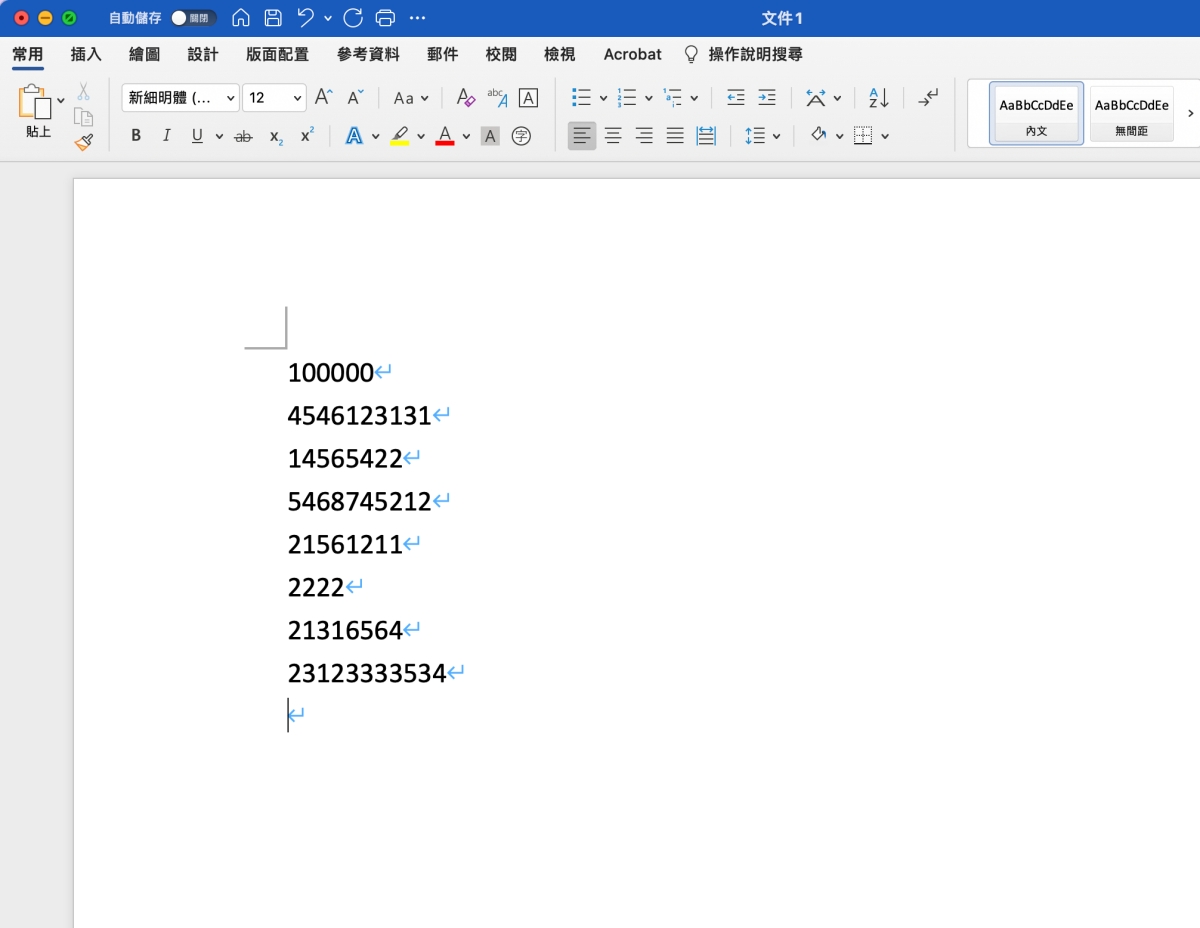
Task: Click the Clear All Formatting icon
Action: click(x=465, y=98)
